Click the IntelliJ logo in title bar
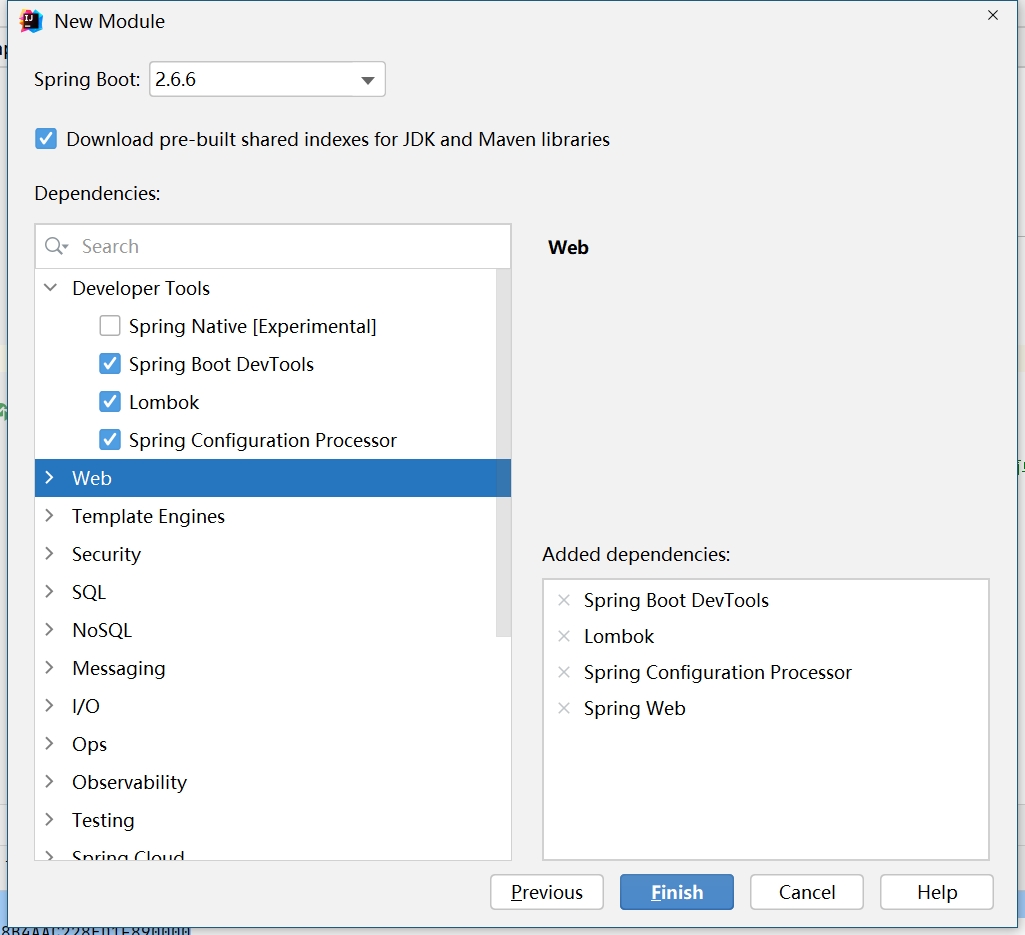Screen dimensions: 1025x935 [32, 21]
